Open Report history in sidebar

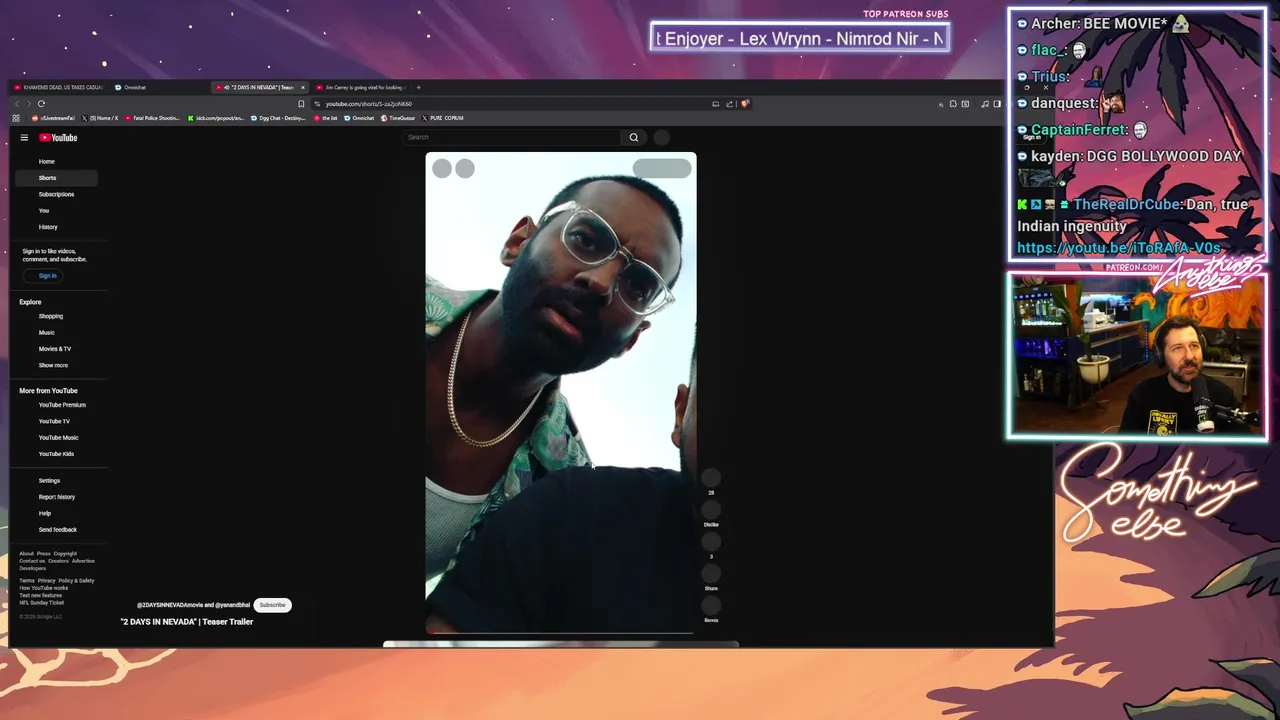(57, 497)
